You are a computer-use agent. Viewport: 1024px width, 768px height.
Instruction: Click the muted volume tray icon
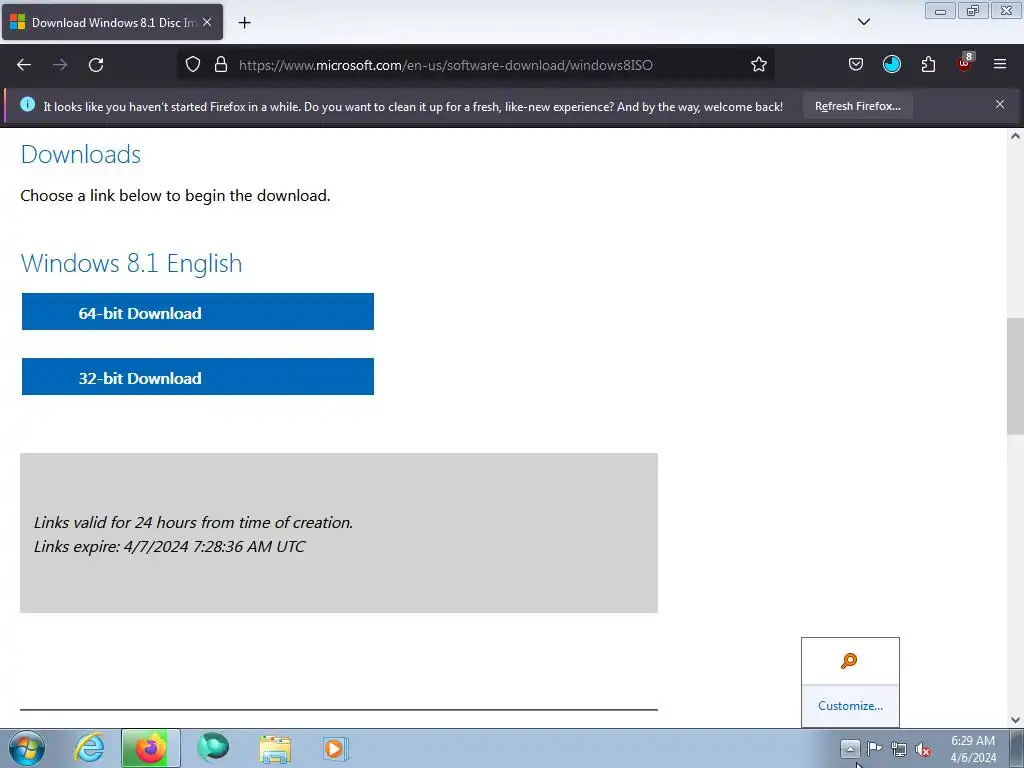[x=923, y=749]
